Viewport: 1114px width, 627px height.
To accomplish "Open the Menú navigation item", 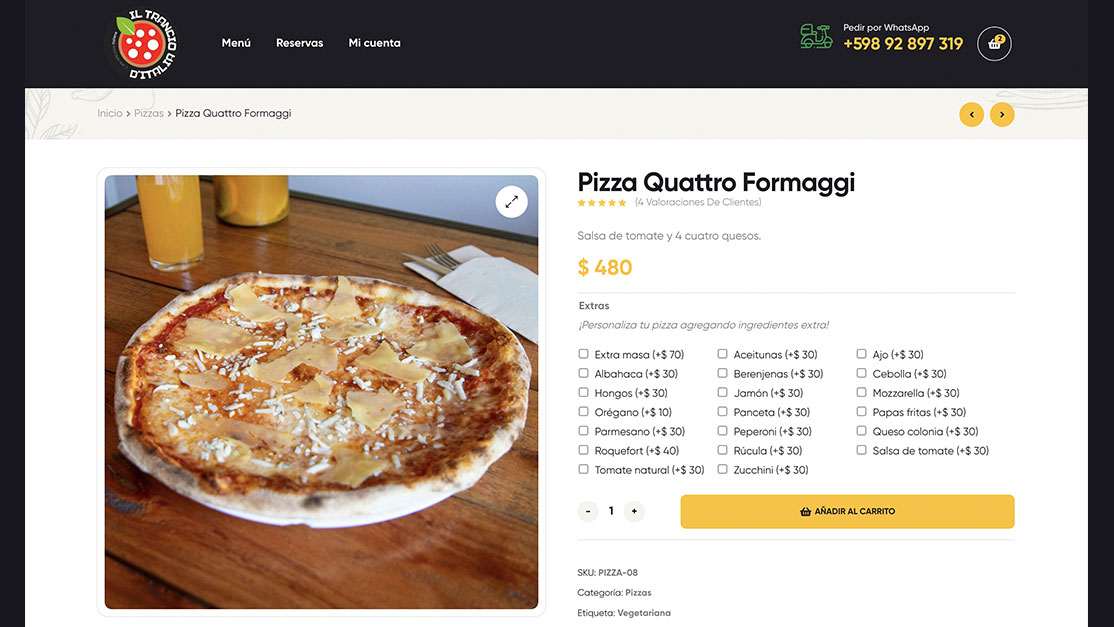I will (236, 43).
